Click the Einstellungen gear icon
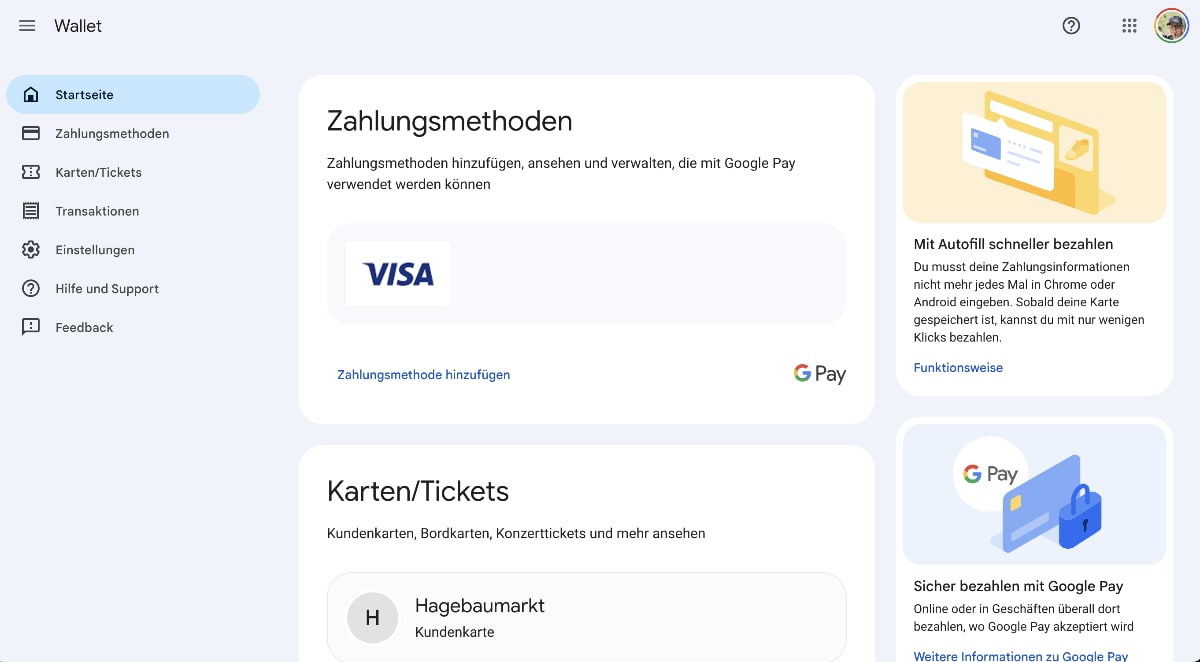Image resolution: width=1200 pixels, height=662 pixels. tap(30, 249)
